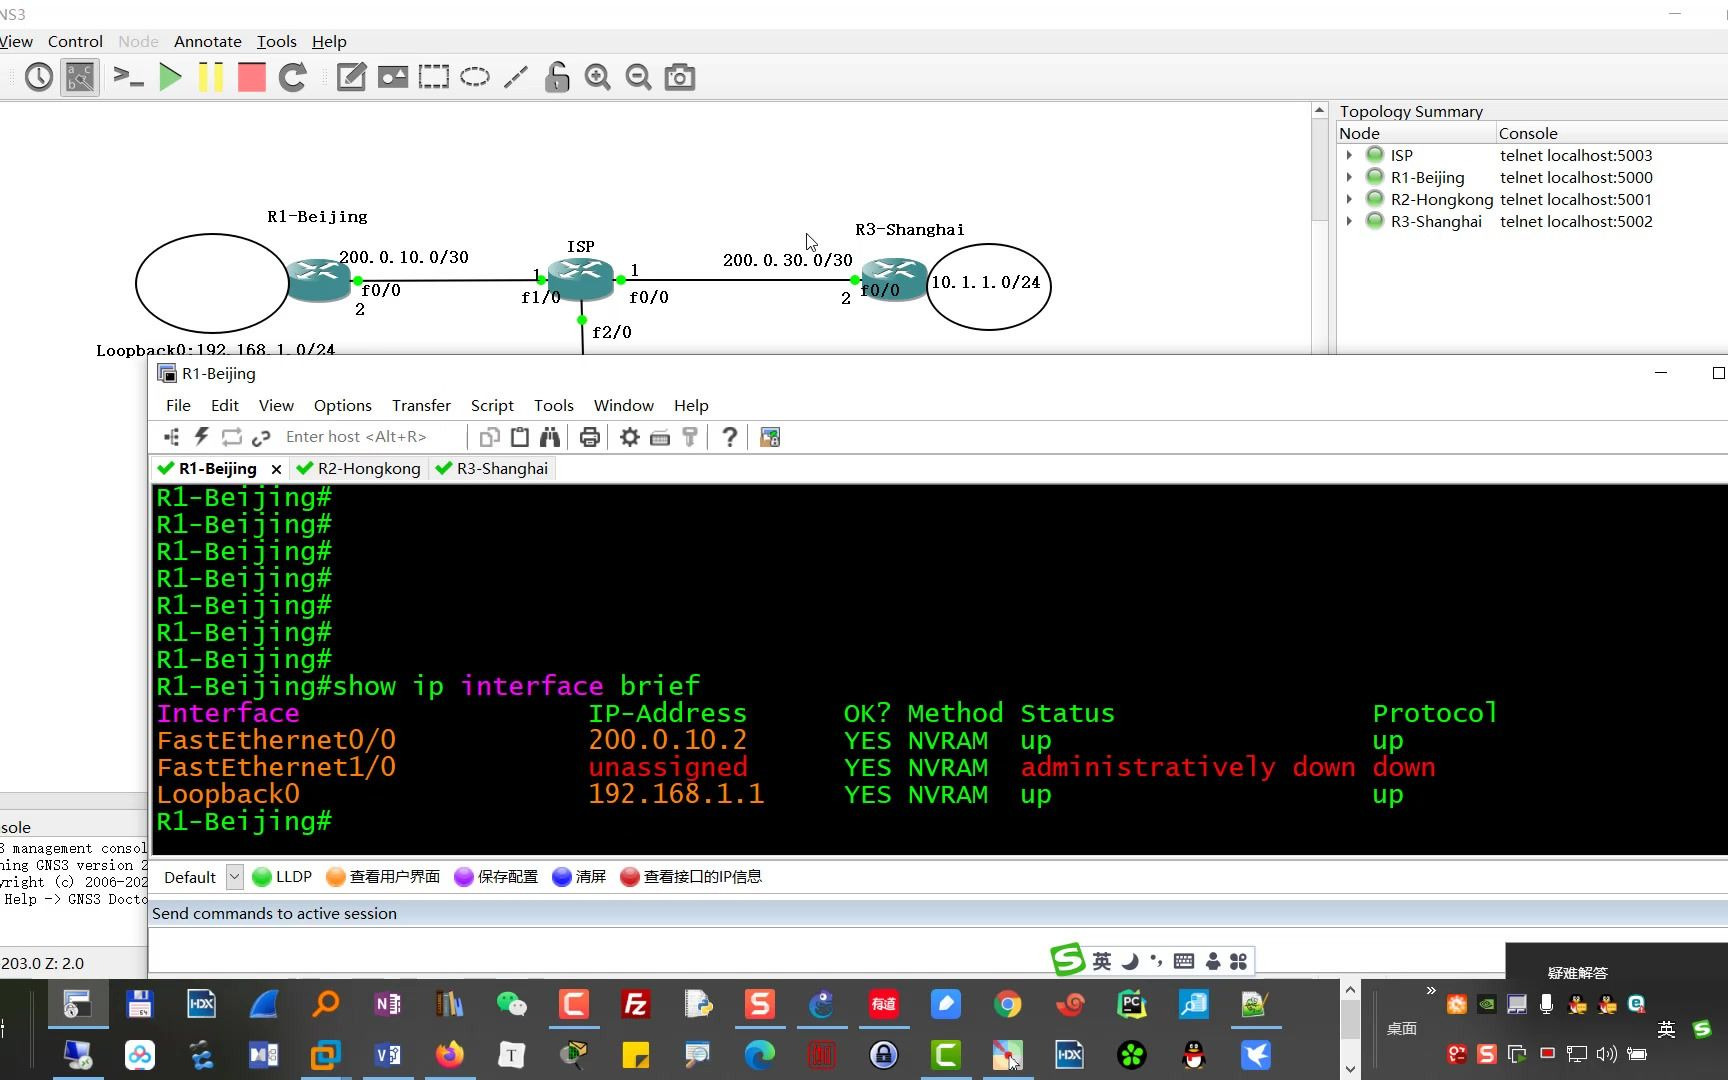Viewport: 1728px width, 1080px height.
Task: Open the Script menu in terminal window
Action: 492,405
